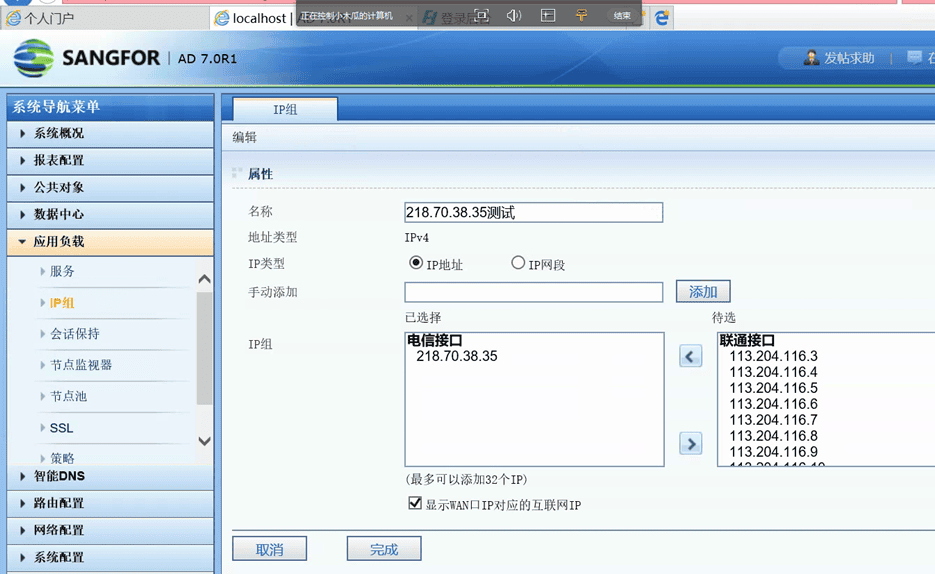Open IP组 submenu item in sidebar
The image size is (935, 574).
(62, 303)
